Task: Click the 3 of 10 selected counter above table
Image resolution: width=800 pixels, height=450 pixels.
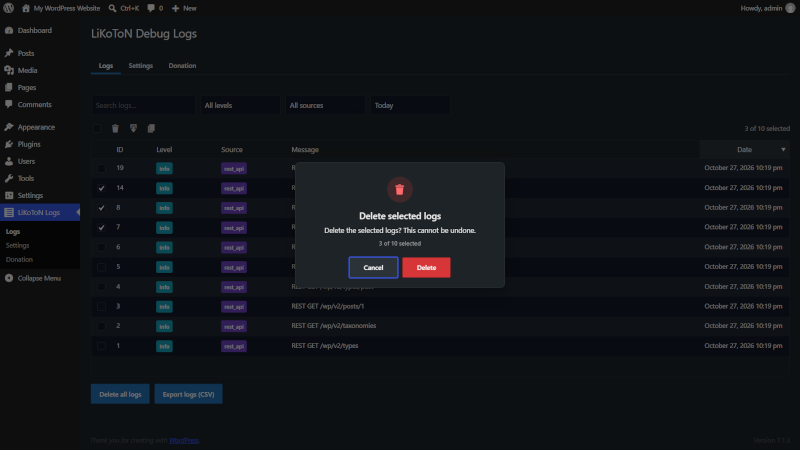Action: [767, 129]
